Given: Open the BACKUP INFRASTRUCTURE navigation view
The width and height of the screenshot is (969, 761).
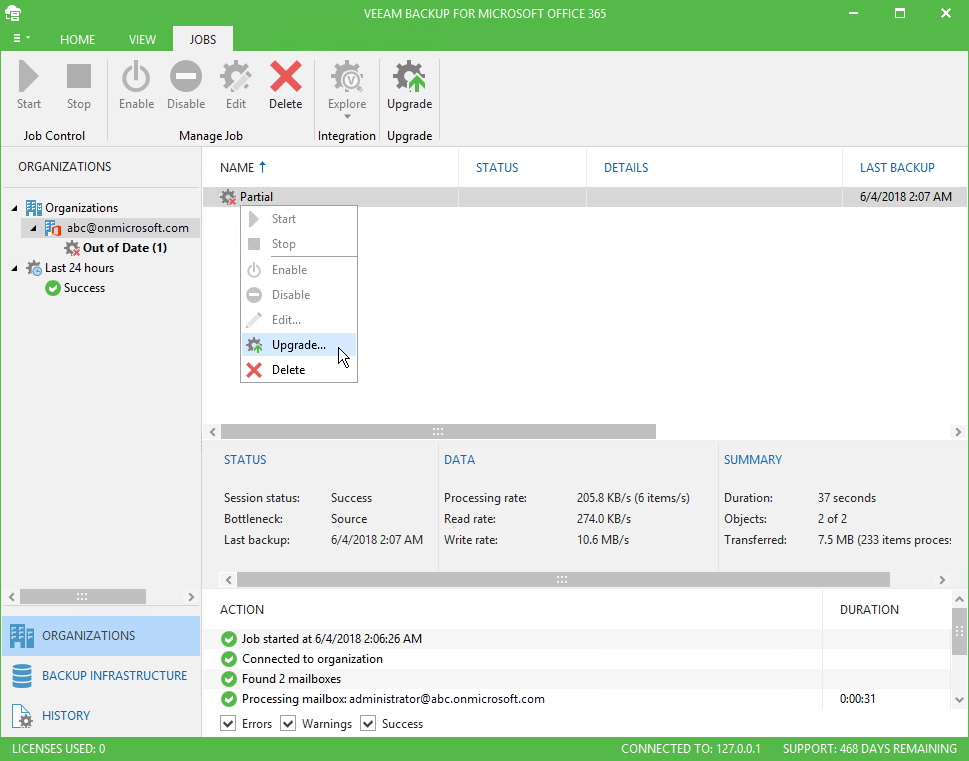Looking at the screenshot, I should pyautogui.click(x=101, y=676).
